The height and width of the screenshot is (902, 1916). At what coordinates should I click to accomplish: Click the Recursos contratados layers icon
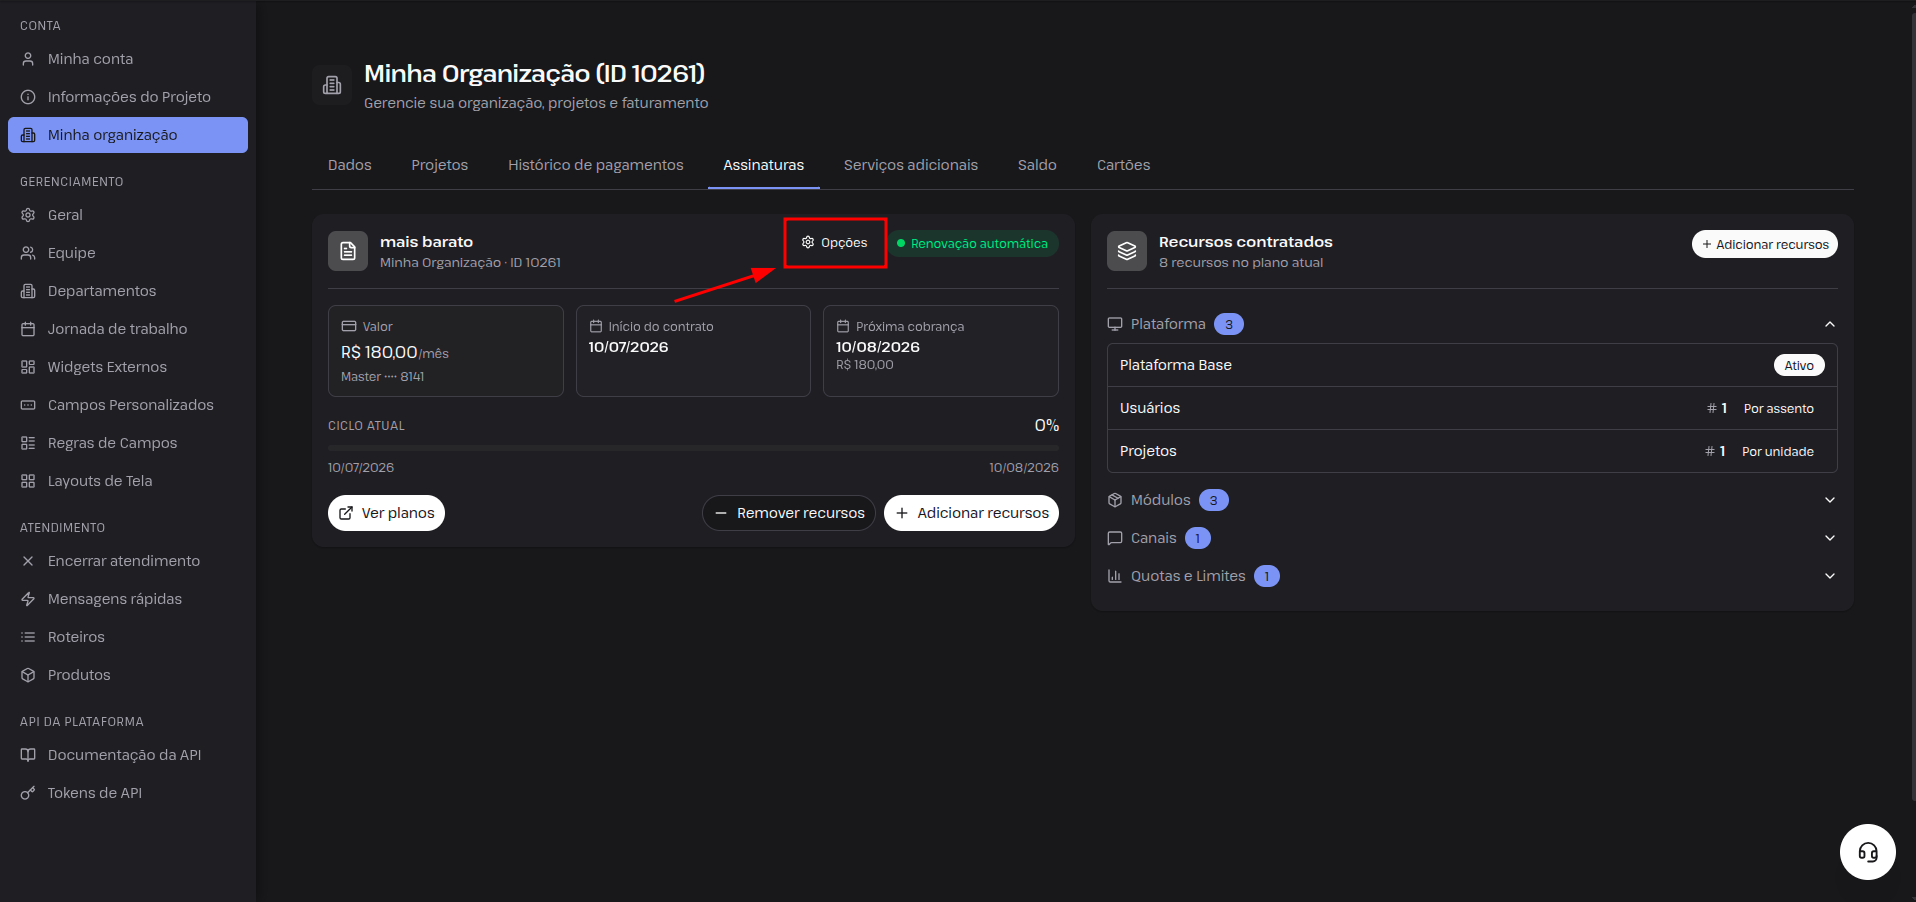(x=1127, y=251)
